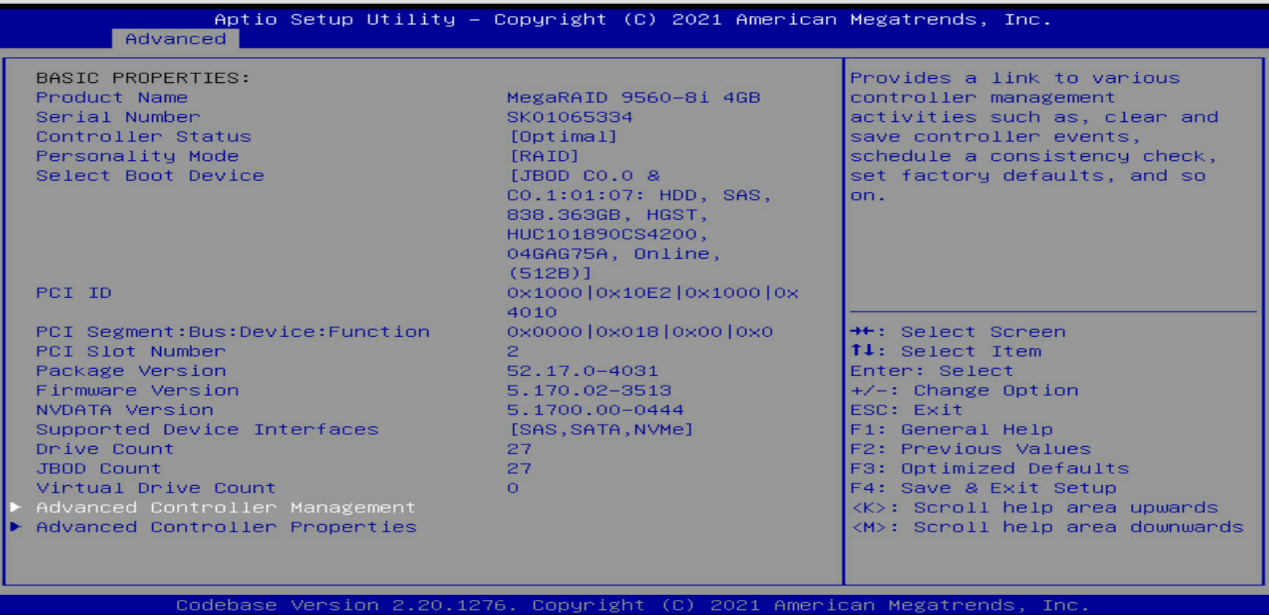Click the Package Version label

[x=131, y=371]
